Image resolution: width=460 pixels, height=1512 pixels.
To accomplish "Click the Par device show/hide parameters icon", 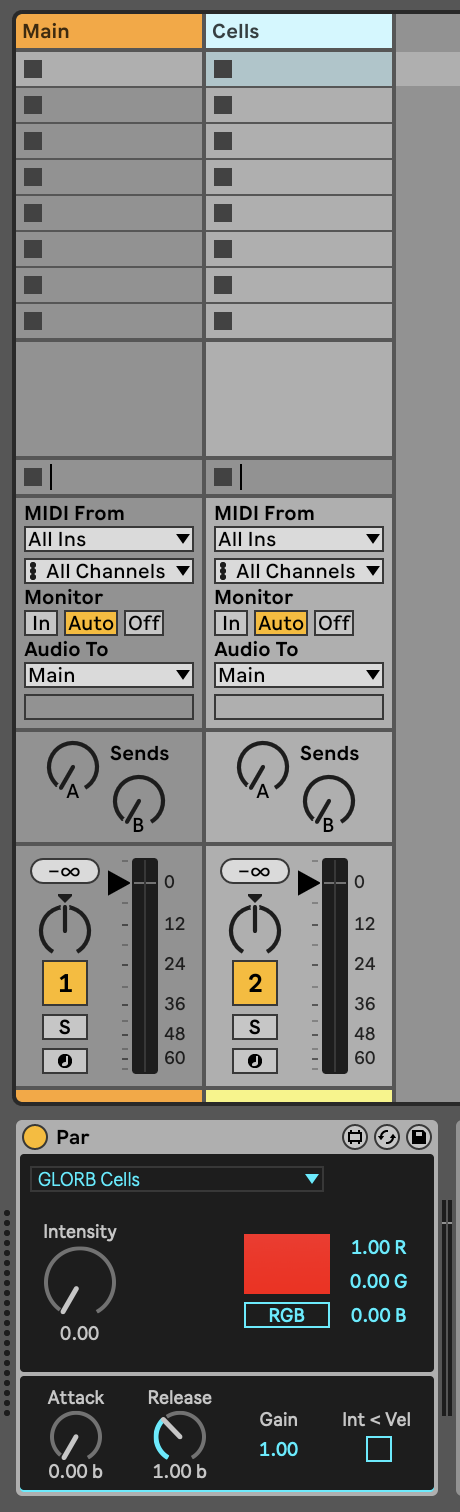I will [x=354, y=1137].
